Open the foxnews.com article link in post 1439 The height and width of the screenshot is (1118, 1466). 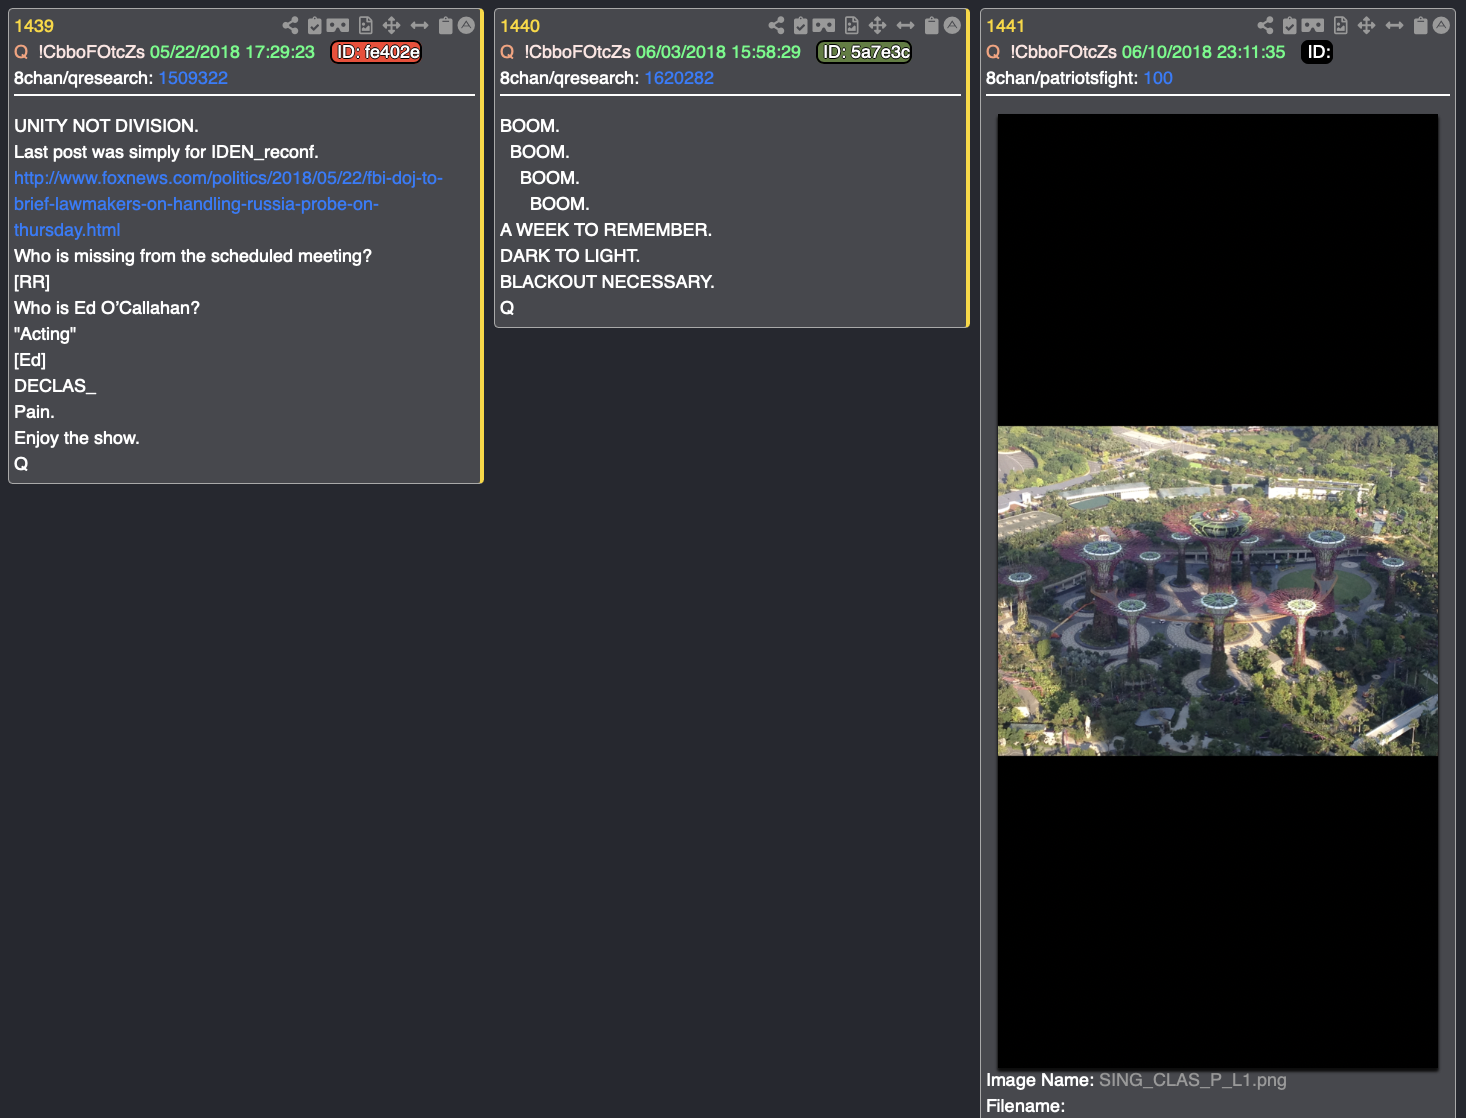point(228,204)
